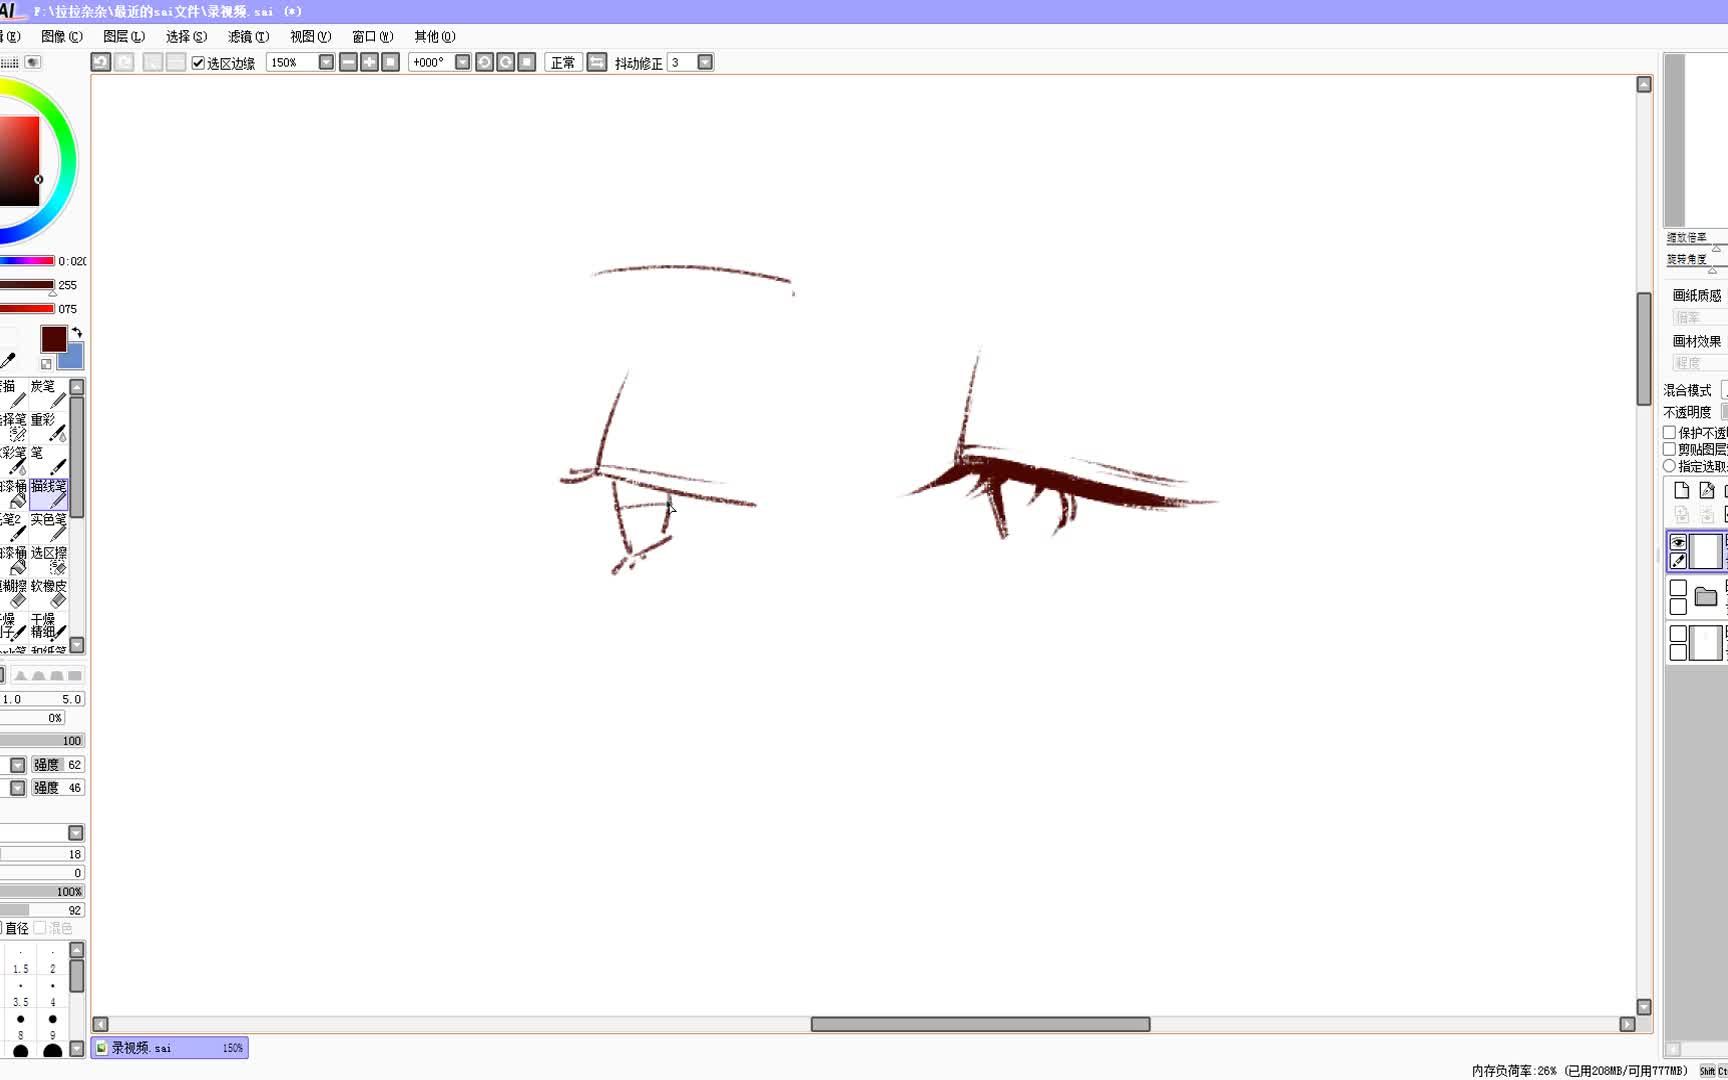Hide the active layer via eye icon

click(x=1678, y=542)
